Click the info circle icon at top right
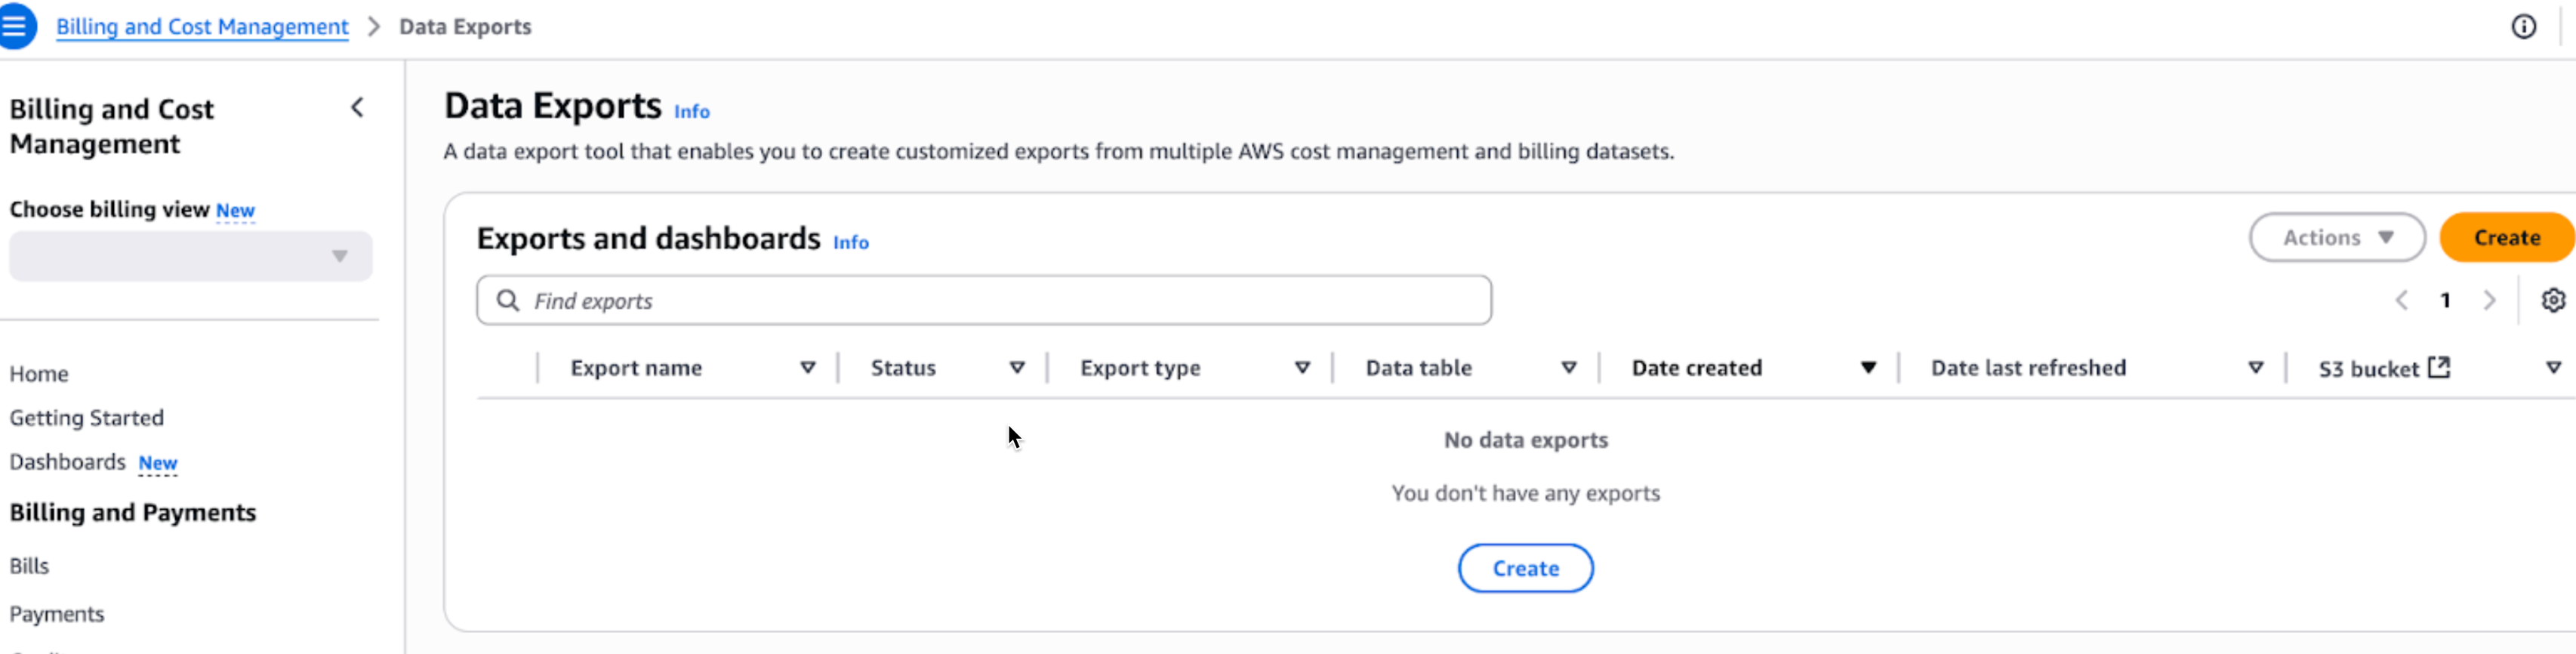2576x654 pixels. pyautogui.click(x=2523, y=27)
